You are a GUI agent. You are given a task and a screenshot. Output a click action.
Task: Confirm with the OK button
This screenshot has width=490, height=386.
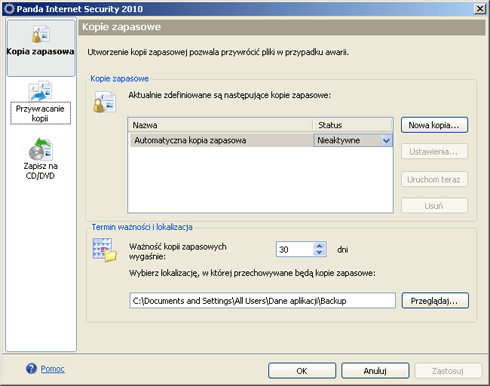302,371
